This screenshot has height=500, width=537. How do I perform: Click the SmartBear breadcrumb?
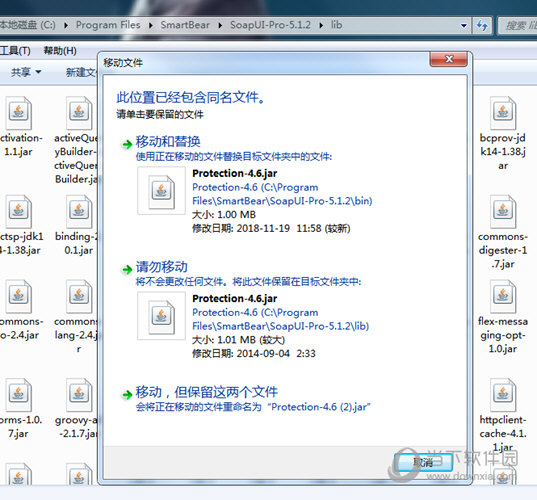pos(185,25)
